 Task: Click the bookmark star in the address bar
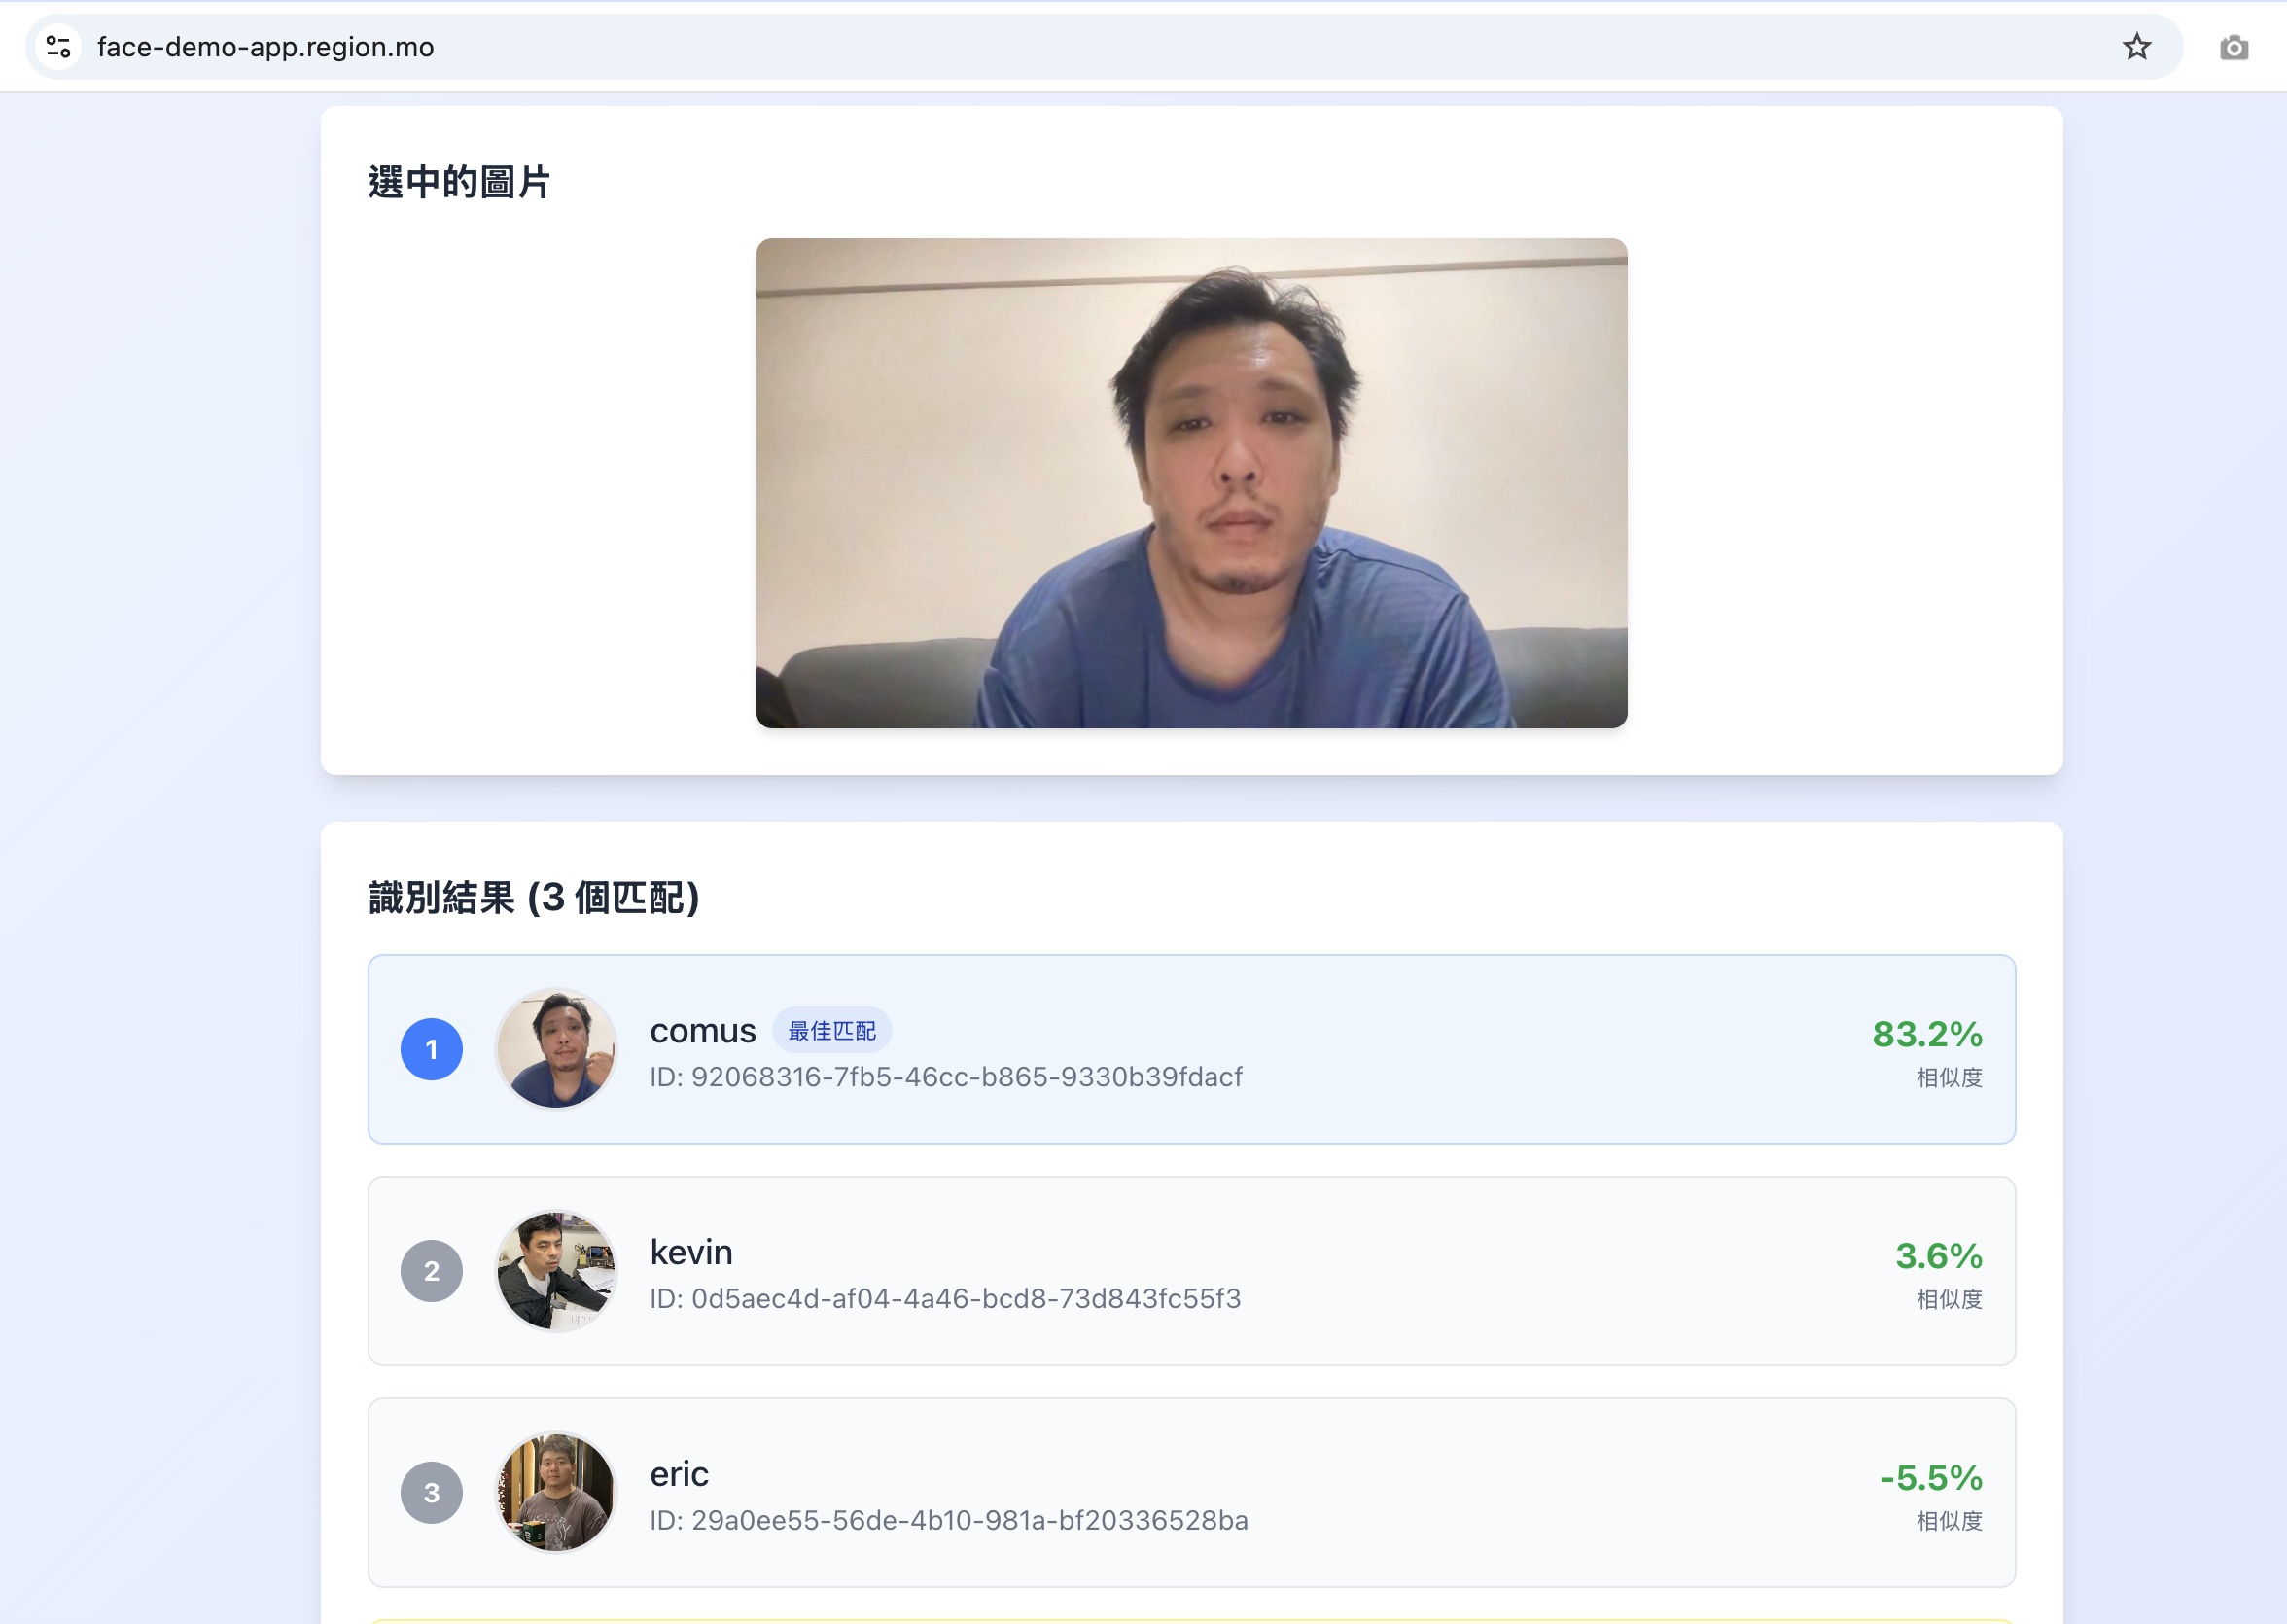tap(2136, 45)
